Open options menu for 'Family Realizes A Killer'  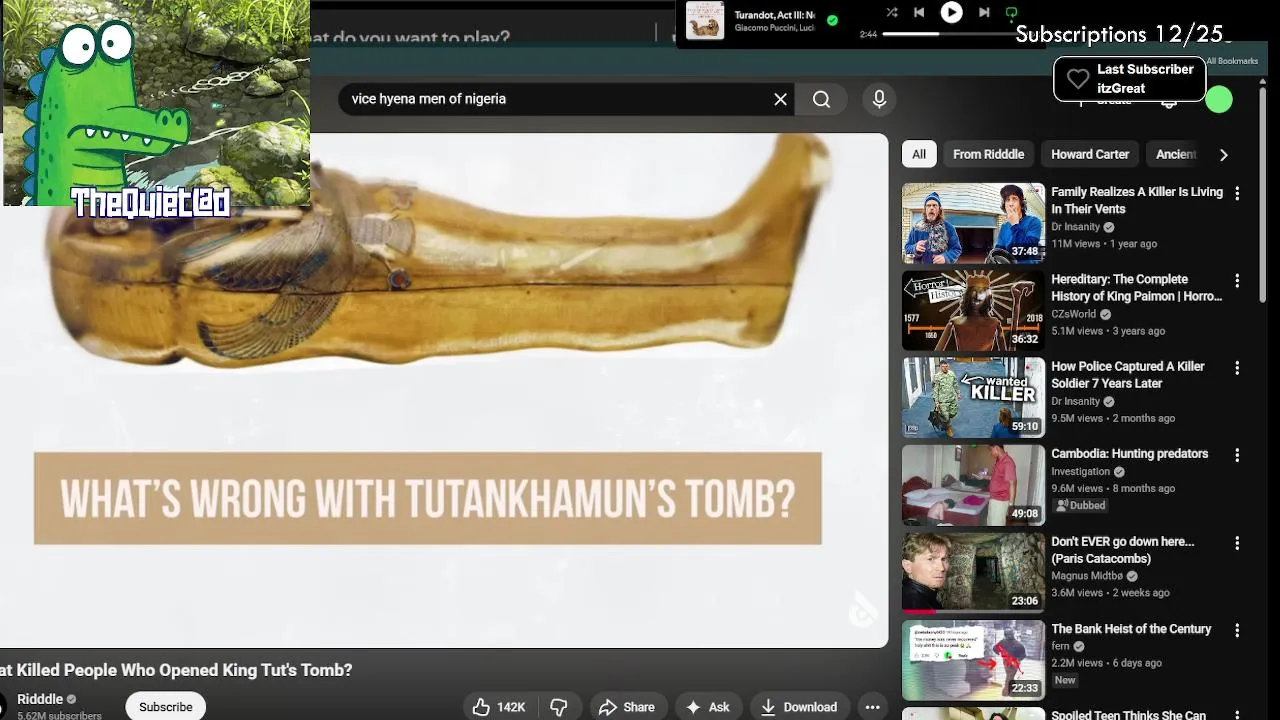click(1237, 193)
